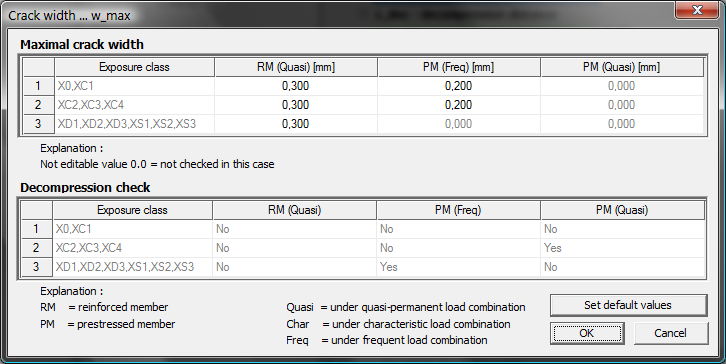Click PM (Freq) 0,000 cell in crack width table
The width and height of the screenshot is (726, 364).
459,124
